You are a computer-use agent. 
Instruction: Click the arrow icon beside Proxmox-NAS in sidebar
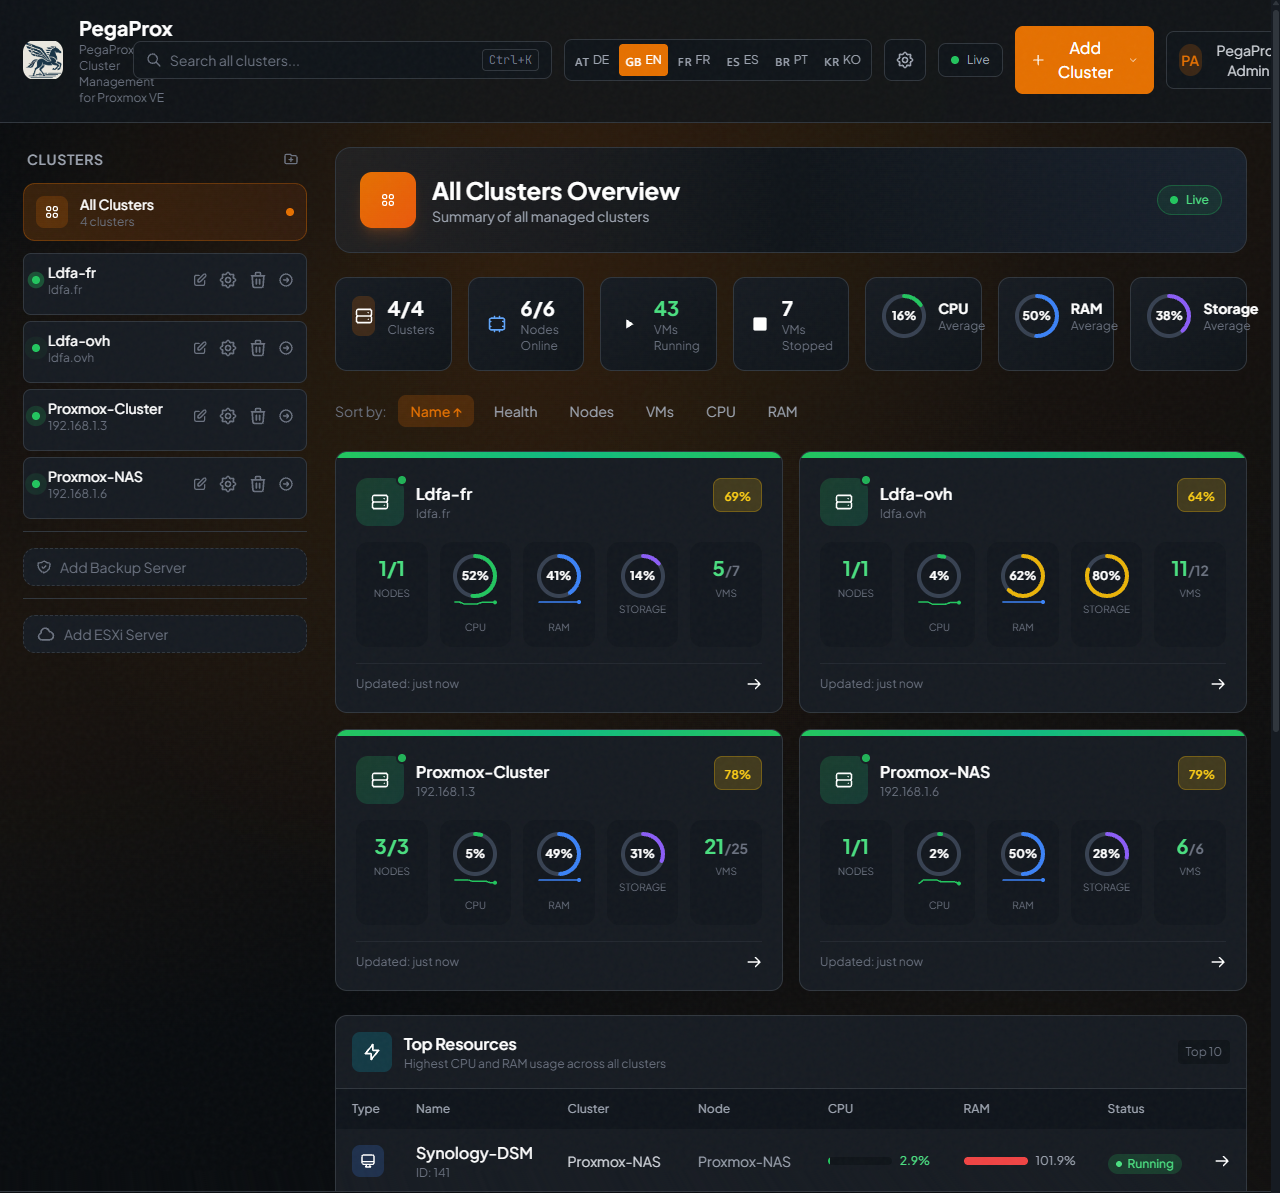286,484
